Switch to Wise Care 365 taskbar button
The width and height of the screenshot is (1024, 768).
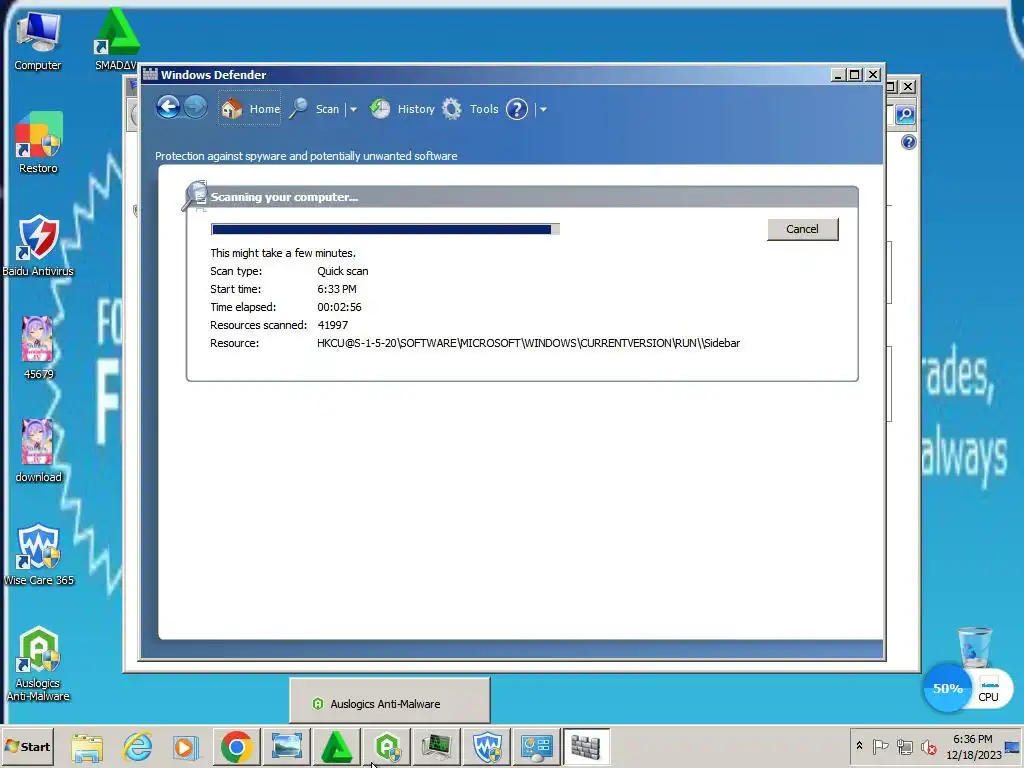pyautogui.click(x=487, y=746)
